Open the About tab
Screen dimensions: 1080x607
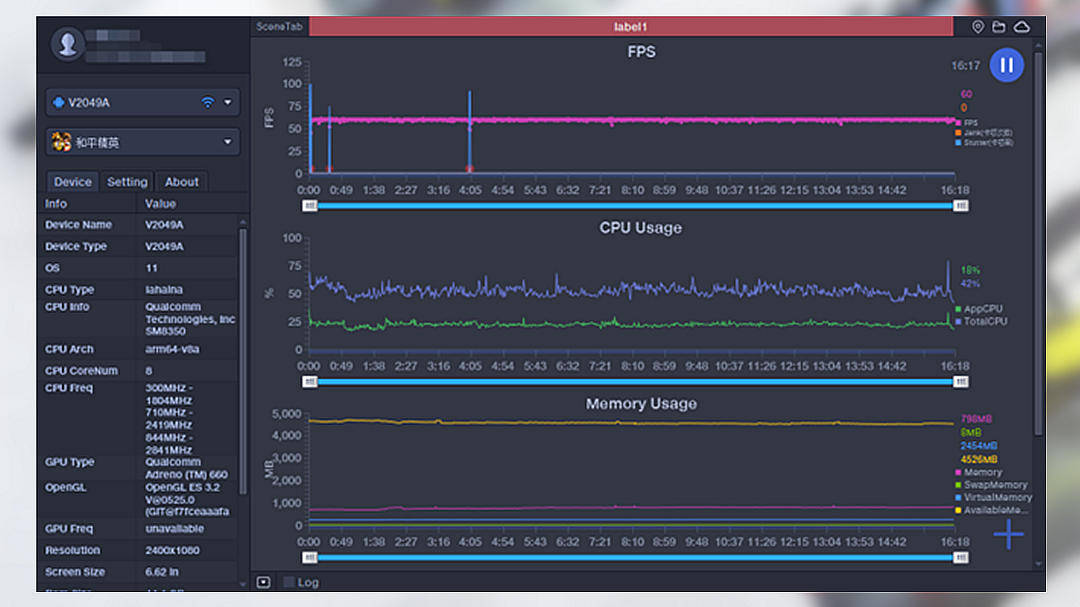coord(181,182)
